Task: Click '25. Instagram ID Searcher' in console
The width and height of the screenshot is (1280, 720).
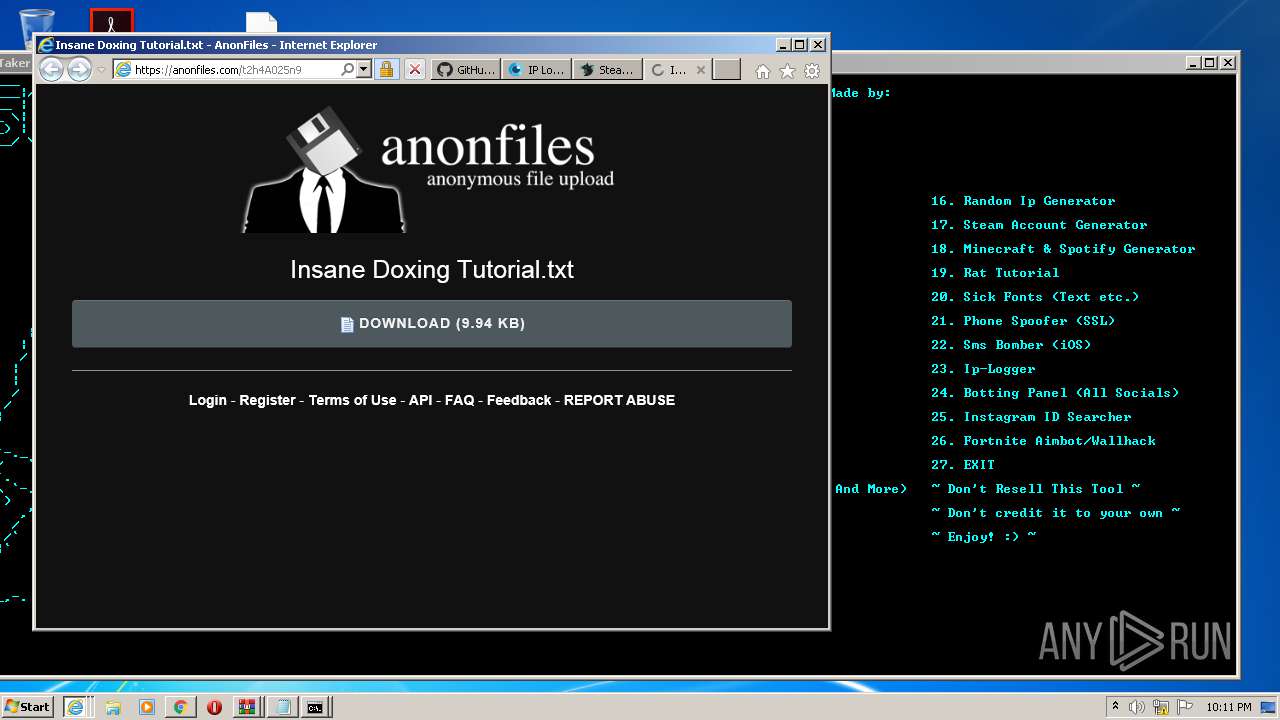Action: point(1031,417)
